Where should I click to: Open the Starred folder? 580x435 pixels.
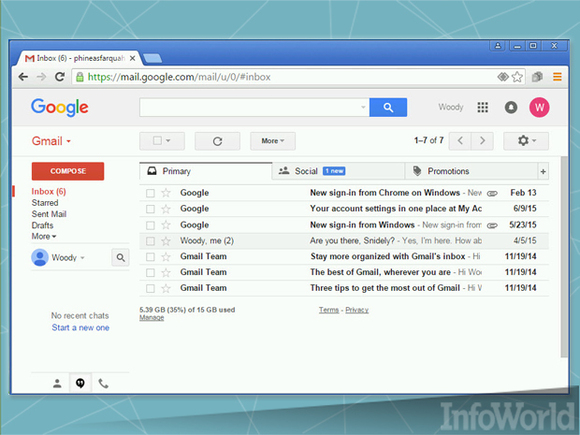pos(45,203)
